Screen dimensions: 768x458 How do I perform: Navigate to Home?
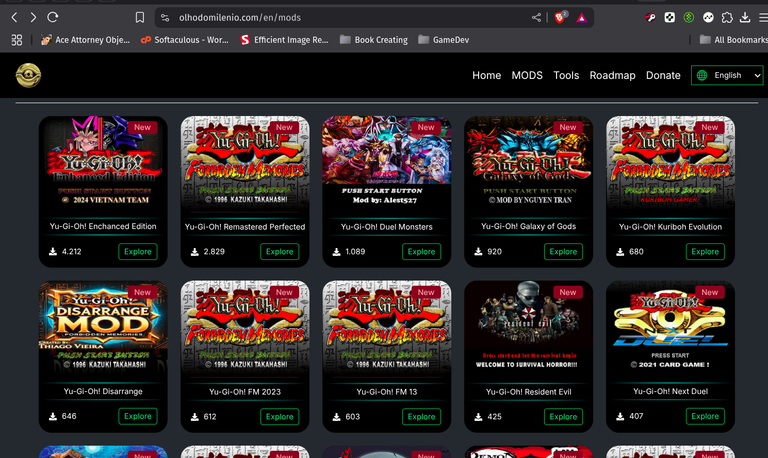pos(486,75)
